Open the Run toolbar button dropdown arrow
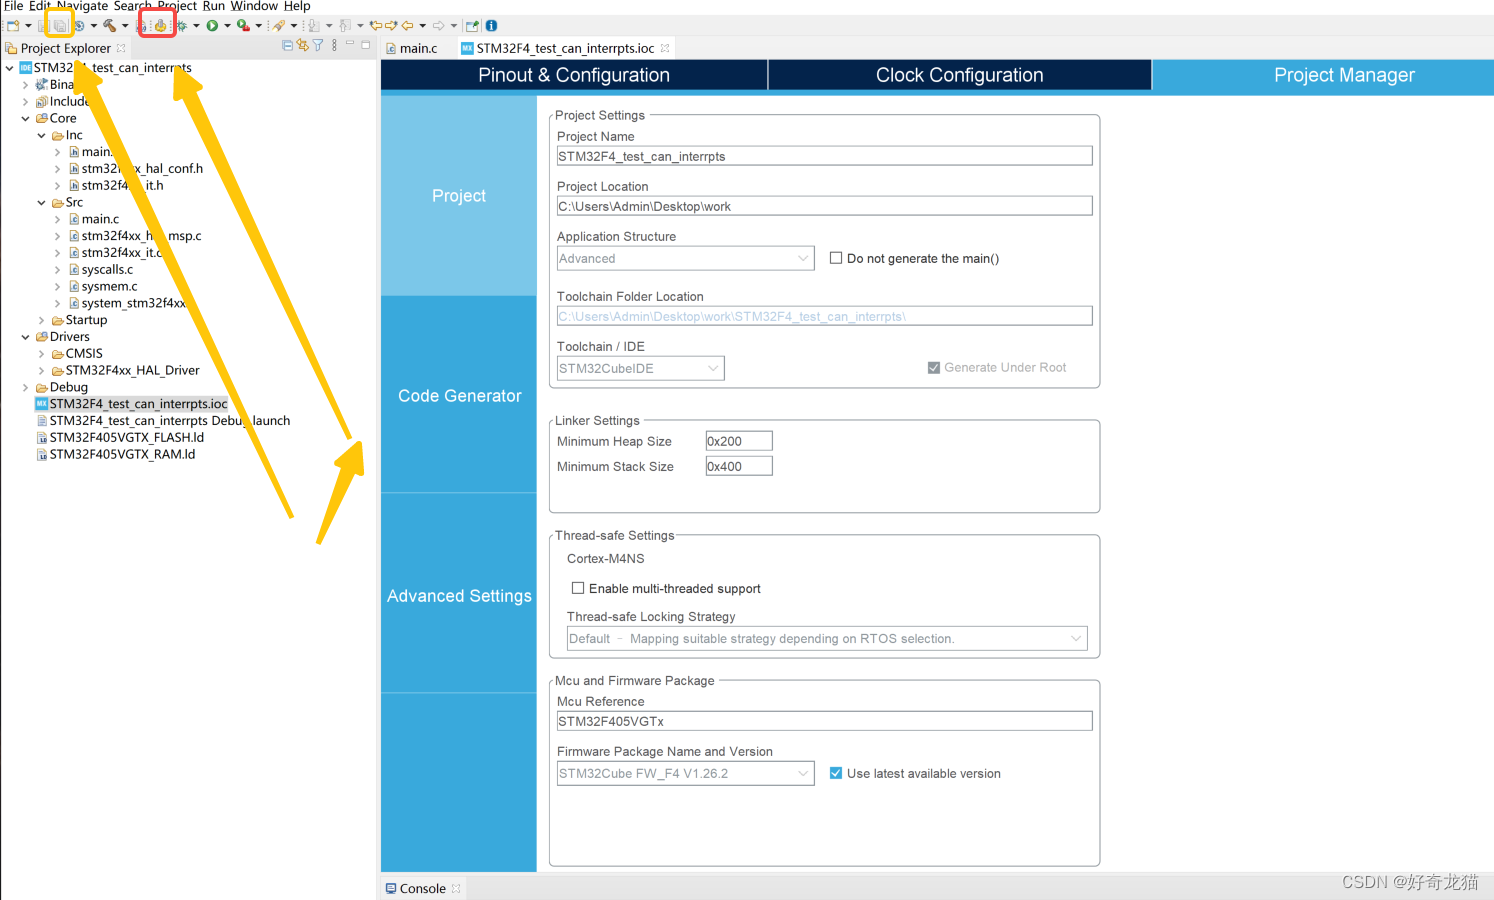The width and height of the screenshot is (1494, 900). (227, 26)
